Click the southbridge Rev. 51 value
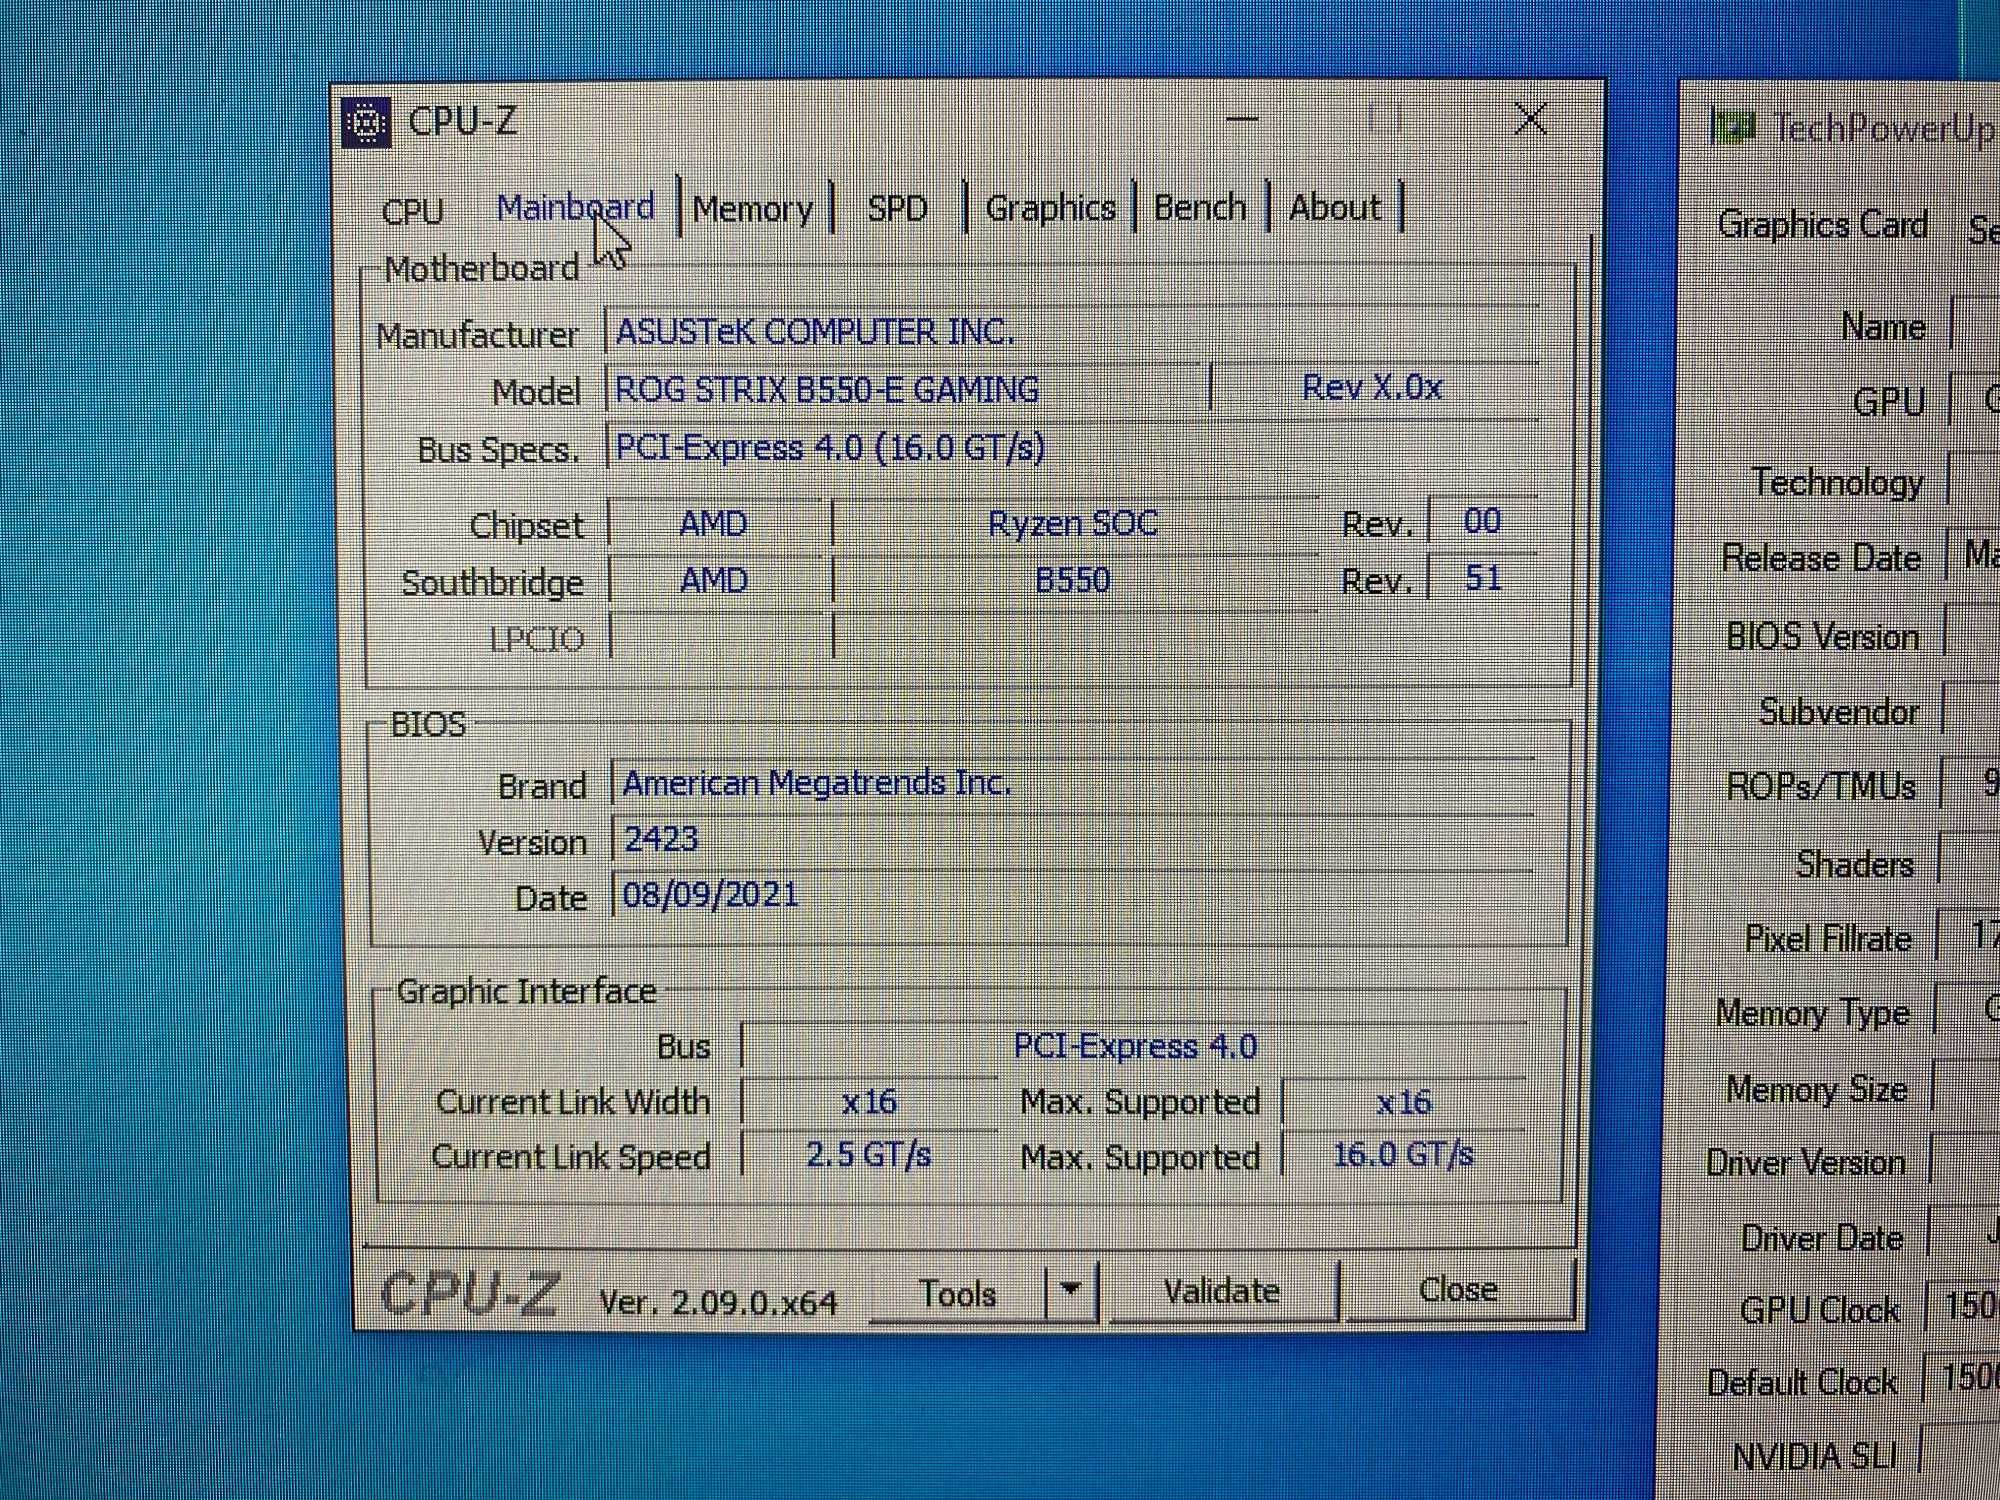The height and width of the screenshot is (1500, 2000). 1481,578
